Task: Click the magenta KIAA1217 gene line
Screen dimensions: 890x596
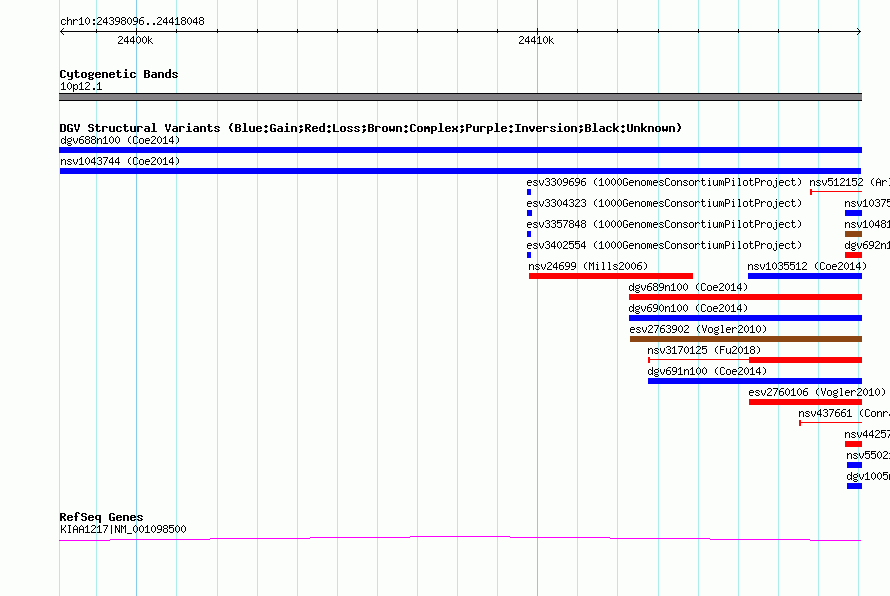Action: pos(460,539)
